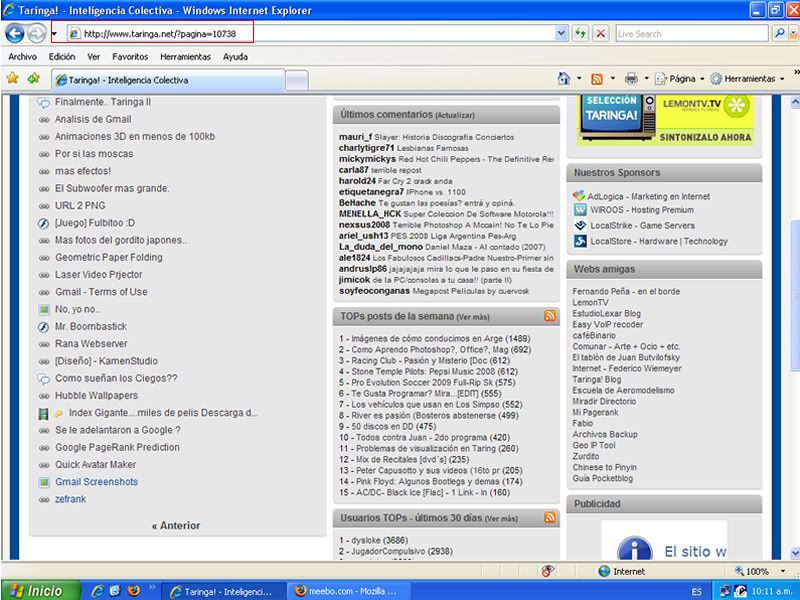Click the Live Search input box
The width and height of the screenshot is (800, 600).
click(x=692, y=34)
